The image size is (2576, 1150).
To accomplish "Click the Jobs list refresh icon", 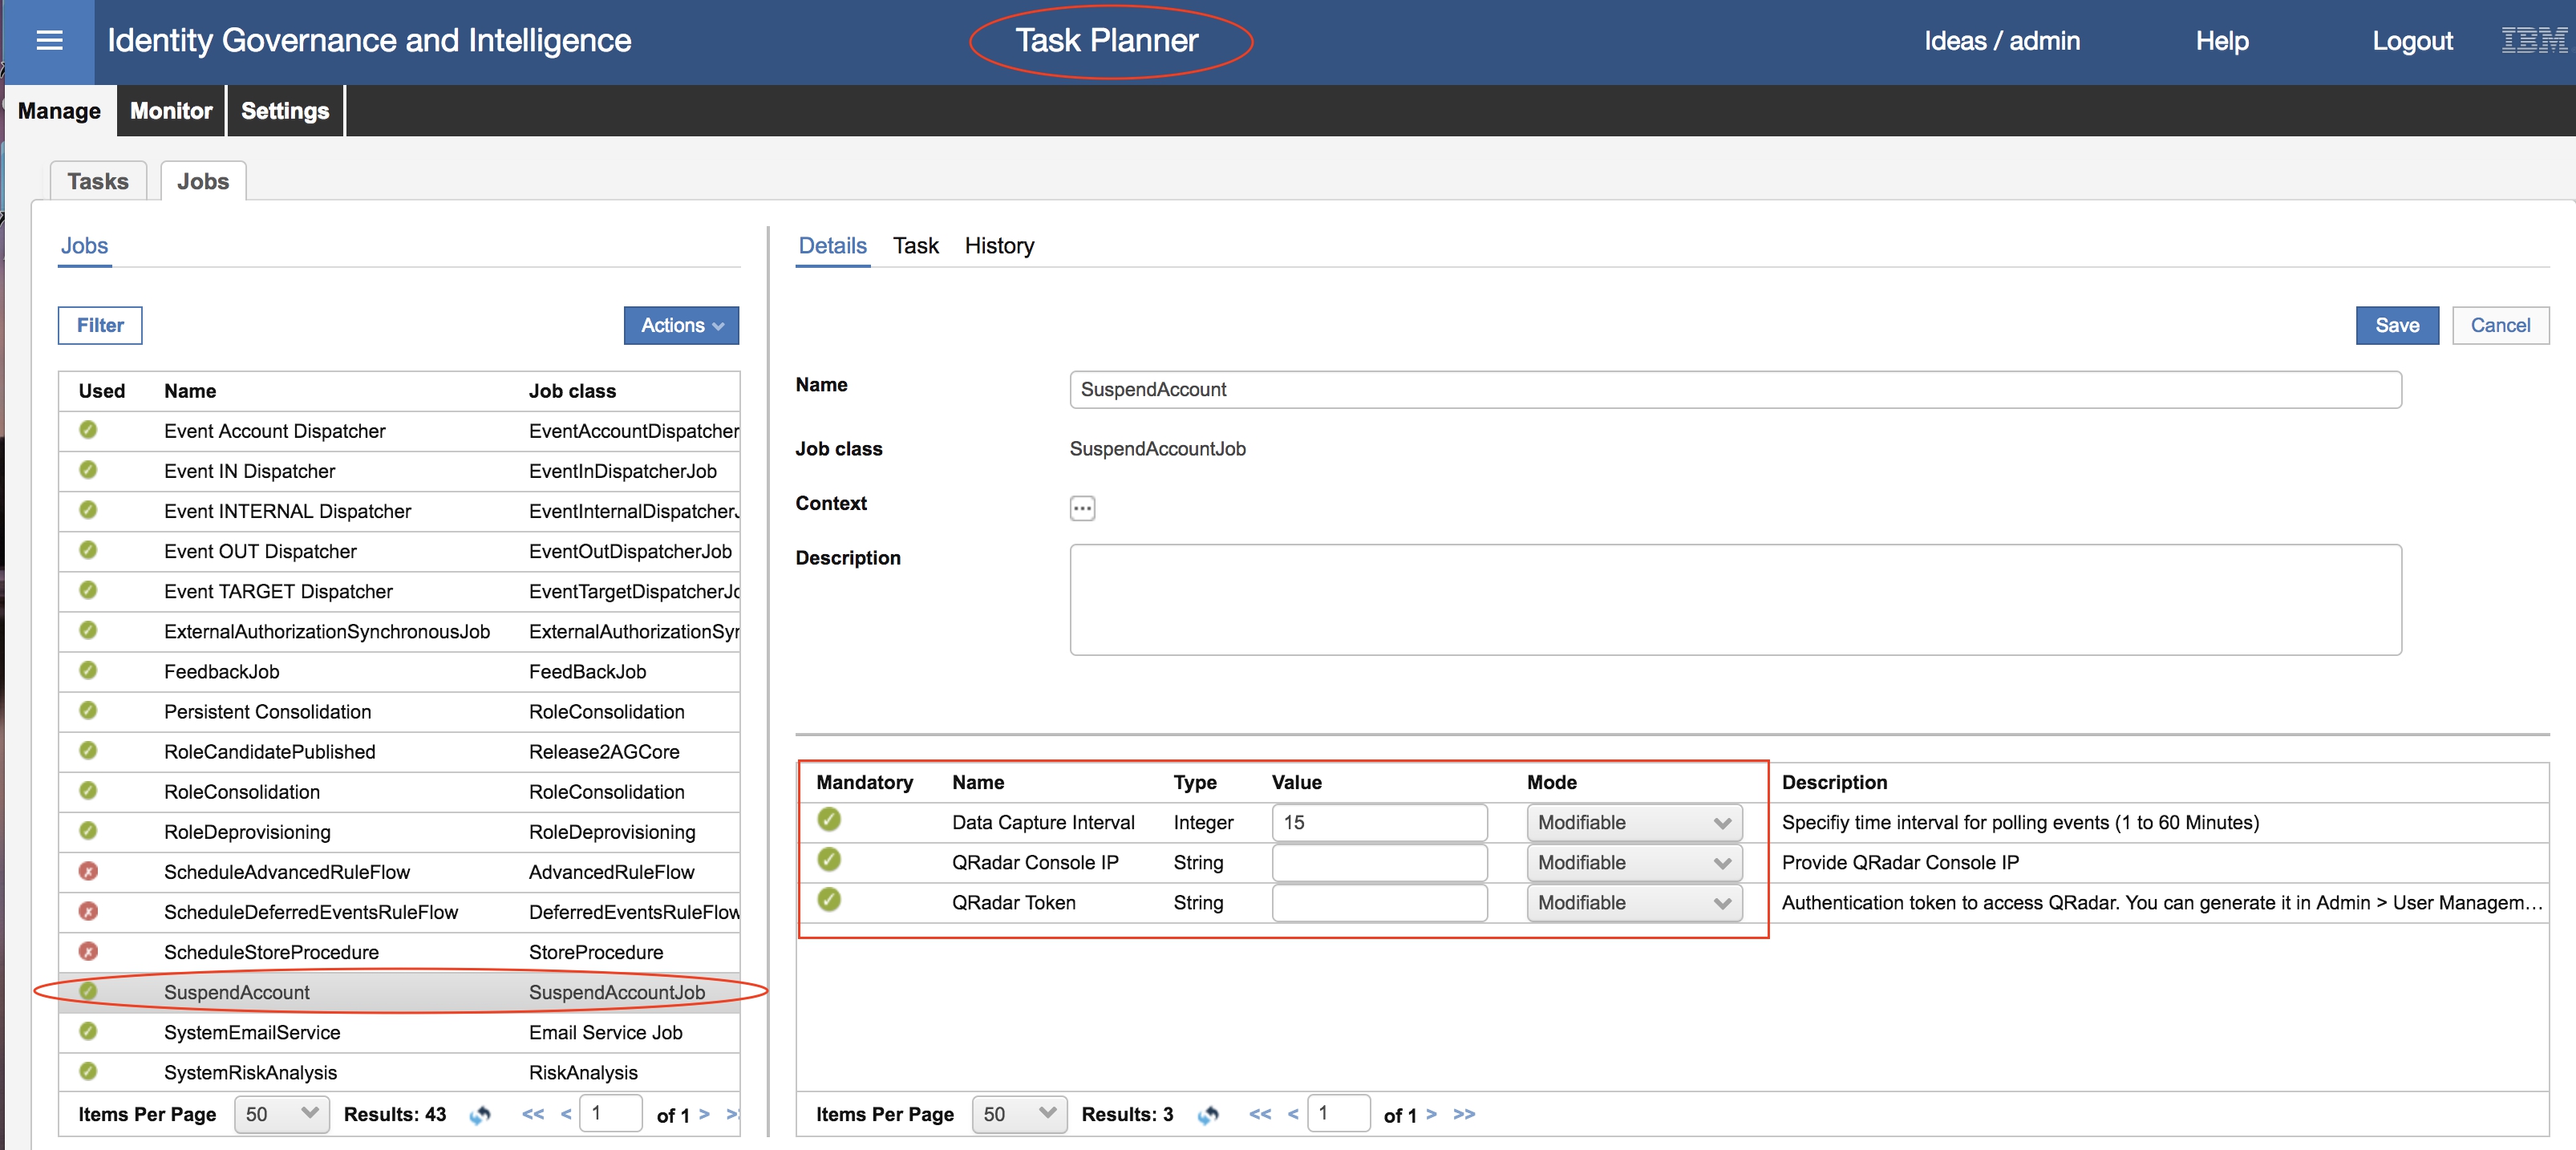I will [481, 1114].
